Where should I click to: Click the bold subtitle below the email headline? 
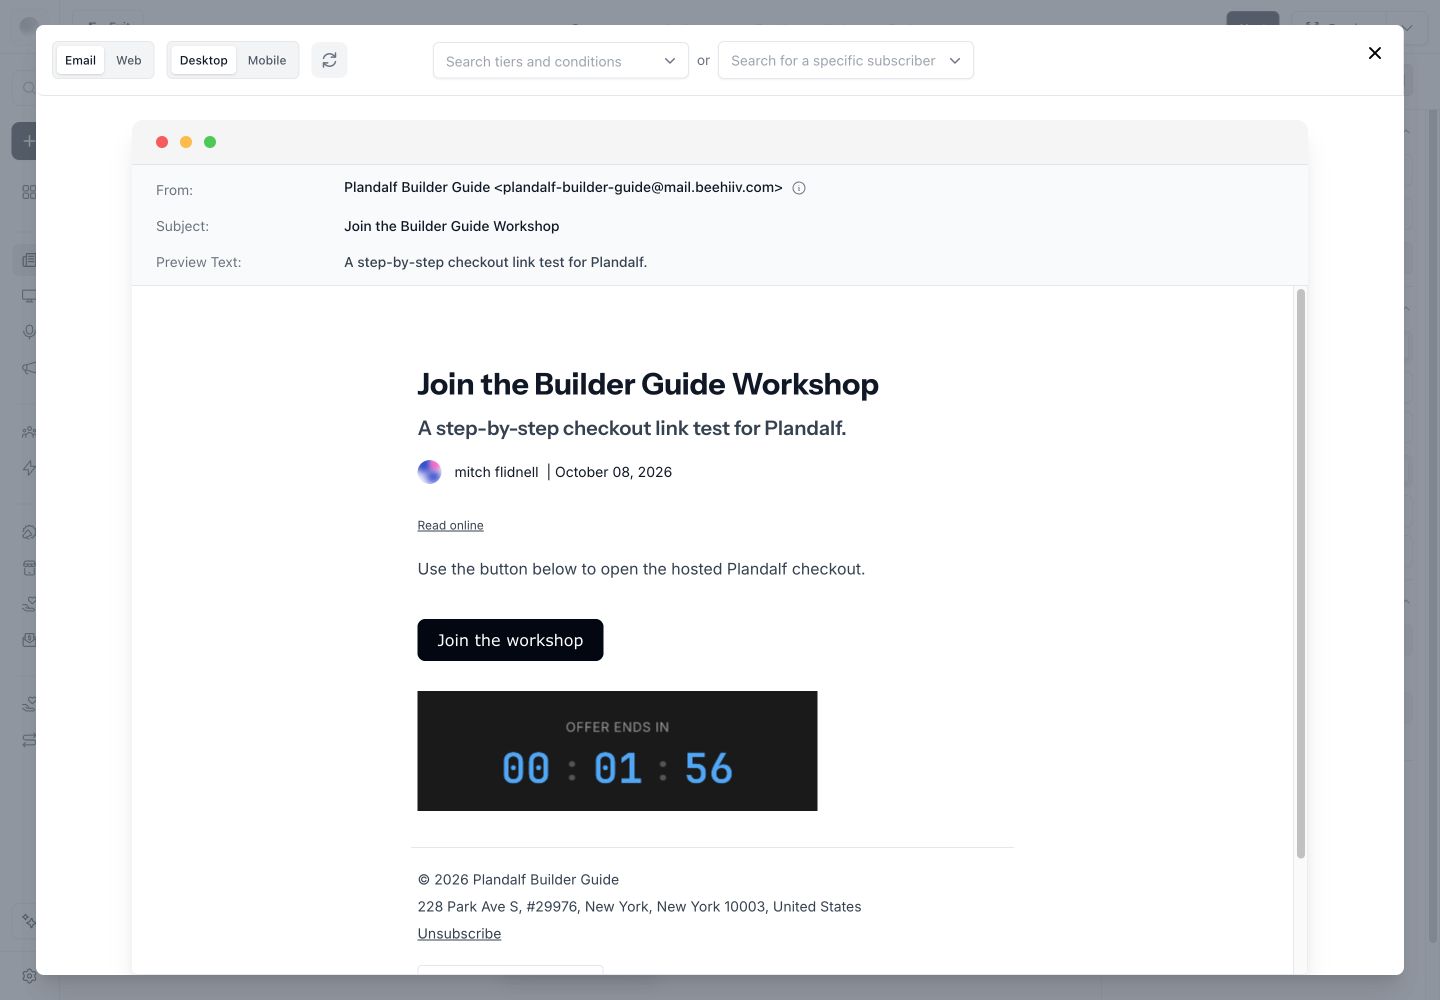click(632, 428)
